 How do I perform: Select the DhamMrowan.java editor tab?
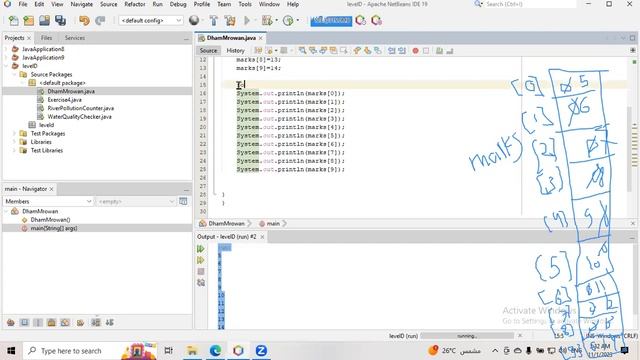pyautogui.click(x=231, y=38)
